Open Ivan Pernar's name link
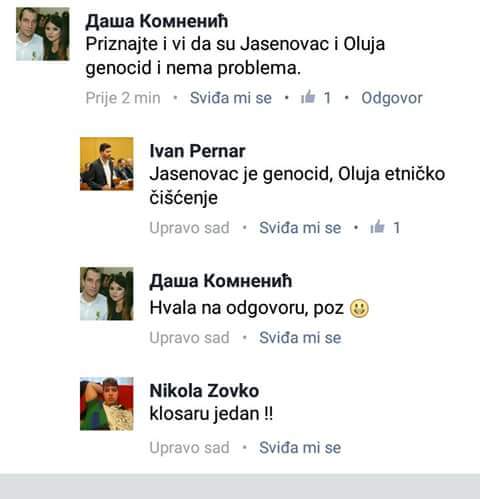 tap(197, 151)
